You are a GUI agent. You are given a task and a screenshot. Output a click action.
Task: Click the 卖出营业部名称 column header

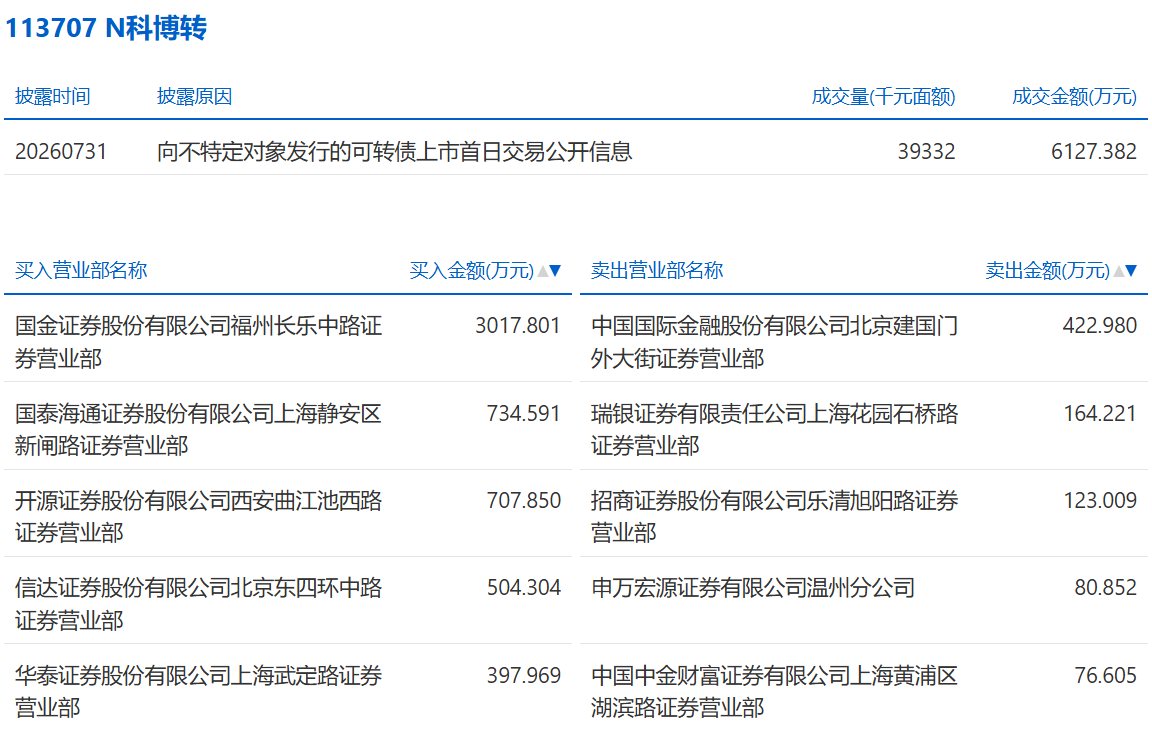point(657,270)
